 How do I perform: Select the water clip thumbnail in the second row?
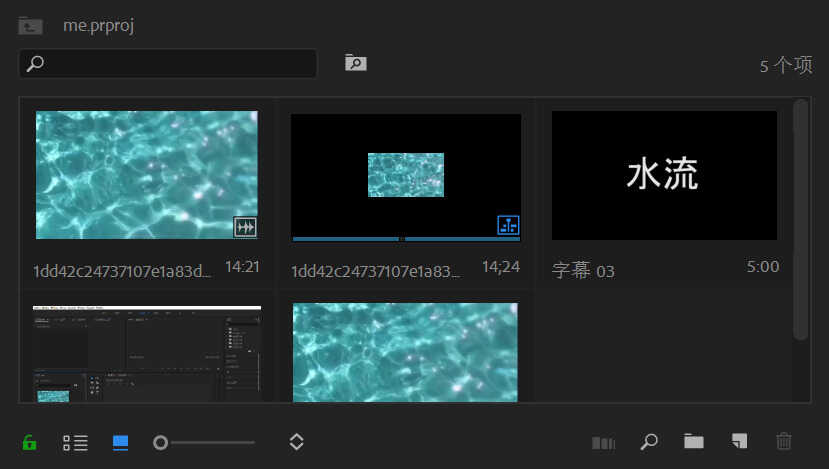tap(405, 353)
